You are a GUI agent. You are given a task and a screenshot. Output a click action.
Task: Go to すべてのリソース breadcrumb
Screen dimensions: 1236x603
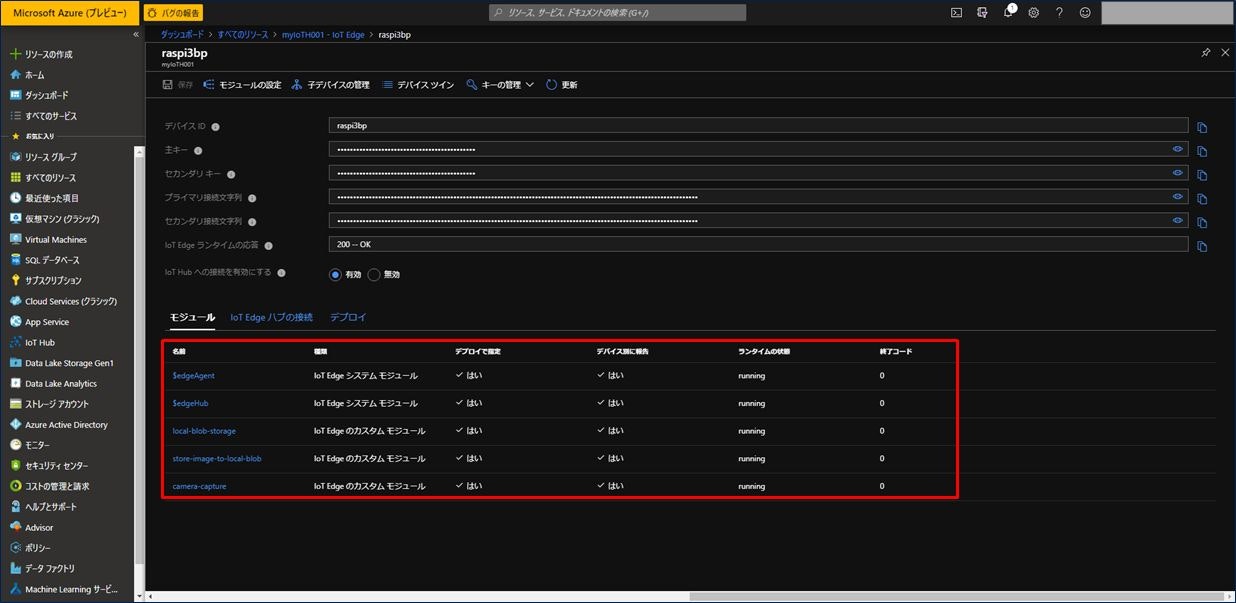pyautogui.click(x=243, y=34)
